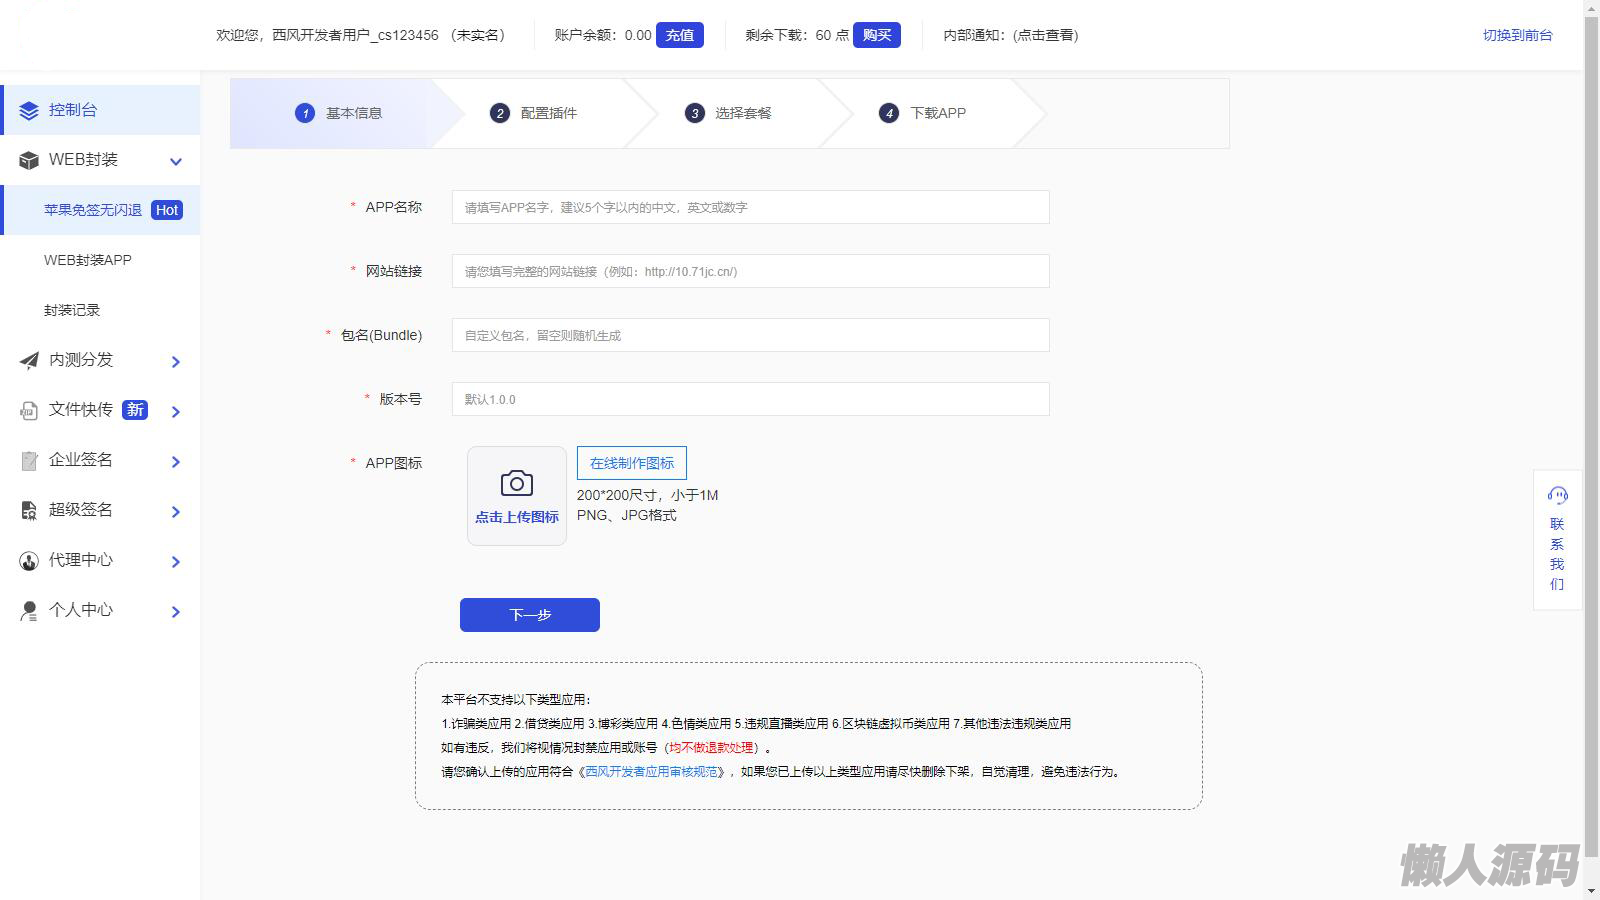Open the 西风开发者应用审核规范 link

point(651,772)
